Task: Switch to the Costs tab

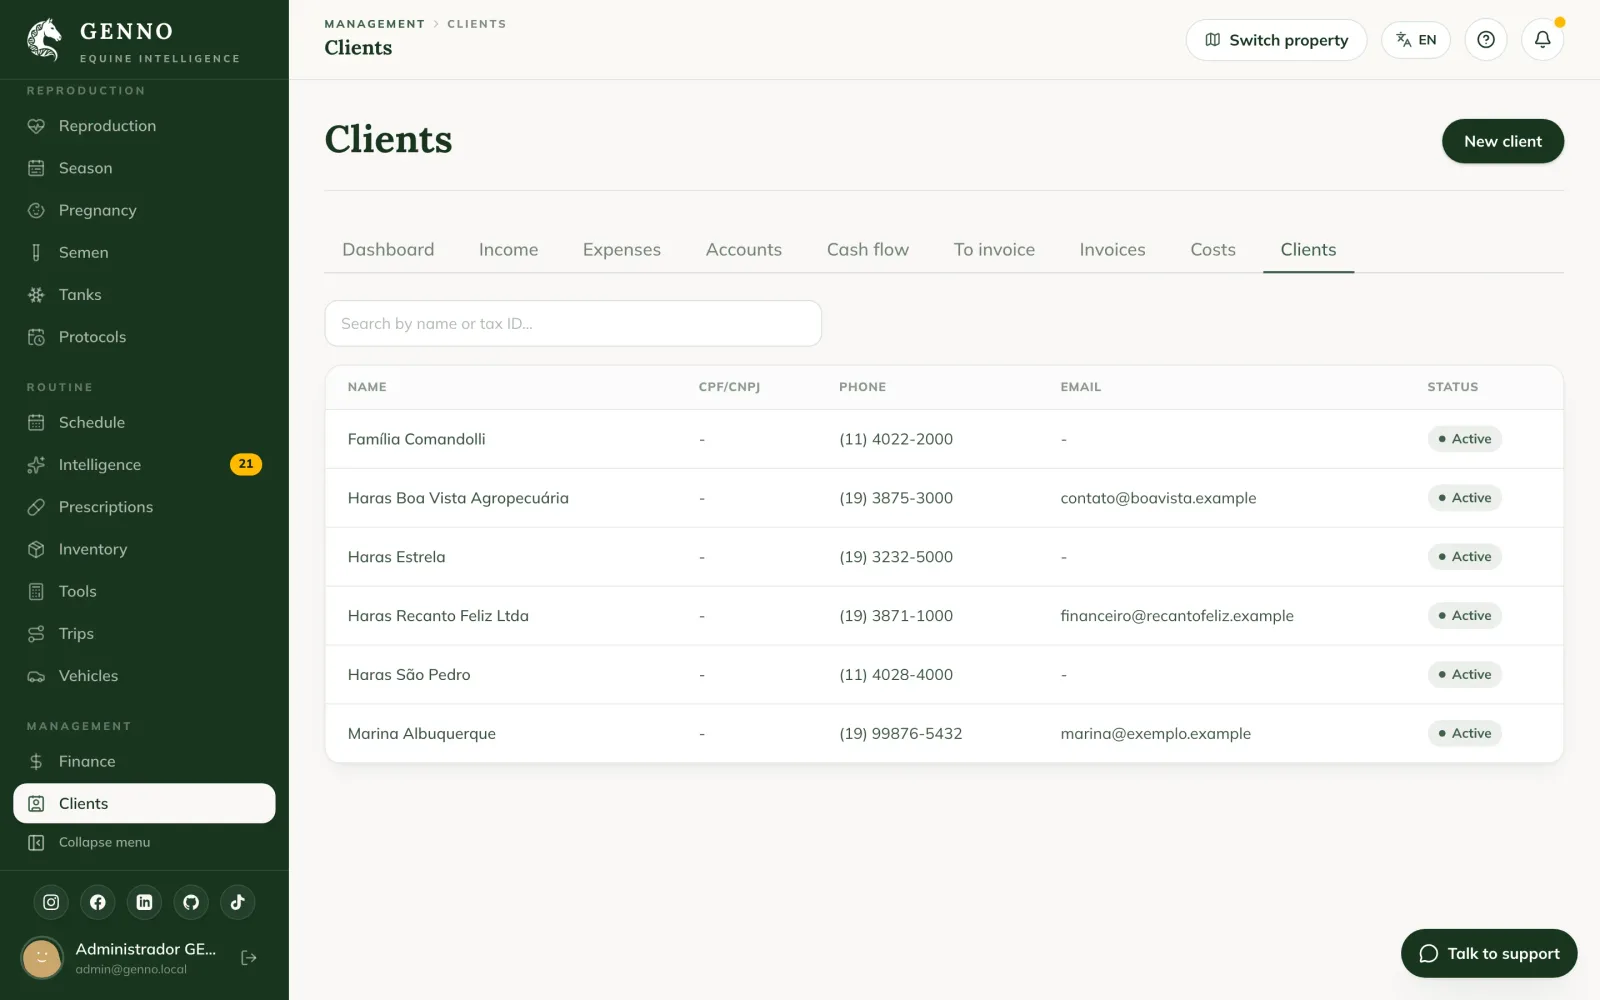Action: 1213,250
